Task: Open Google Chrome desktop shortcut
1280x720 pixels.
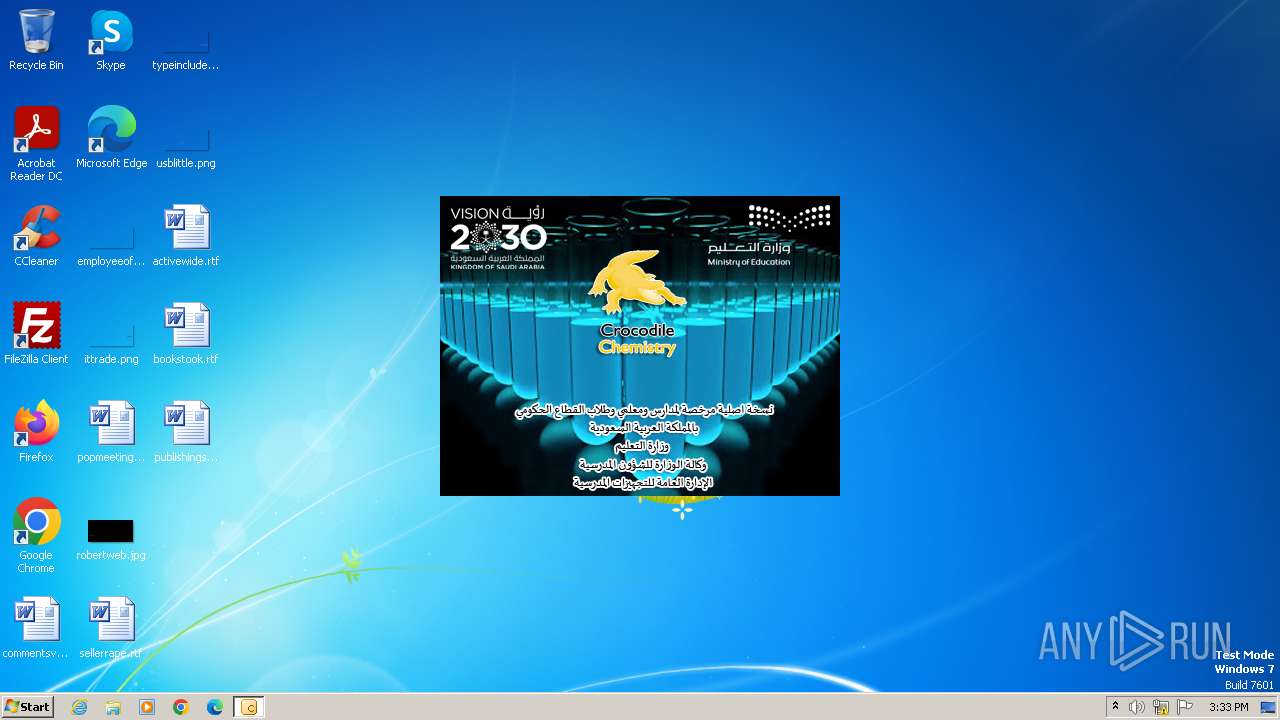Action: 36,537
